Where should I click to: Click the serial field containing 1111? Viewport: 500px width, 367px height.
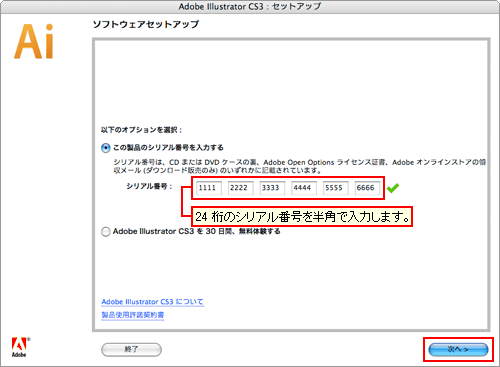coord(209,188)
